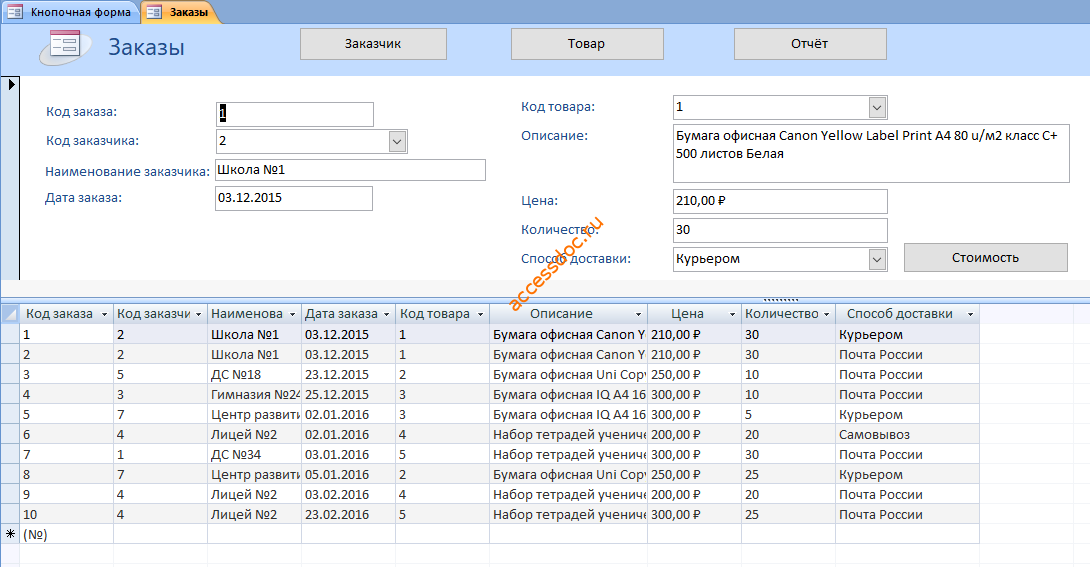Open the Код заказа column filter arrow
Image resolution: width=1090 pixels, height=567 pixels.
[x=104, y=315]
